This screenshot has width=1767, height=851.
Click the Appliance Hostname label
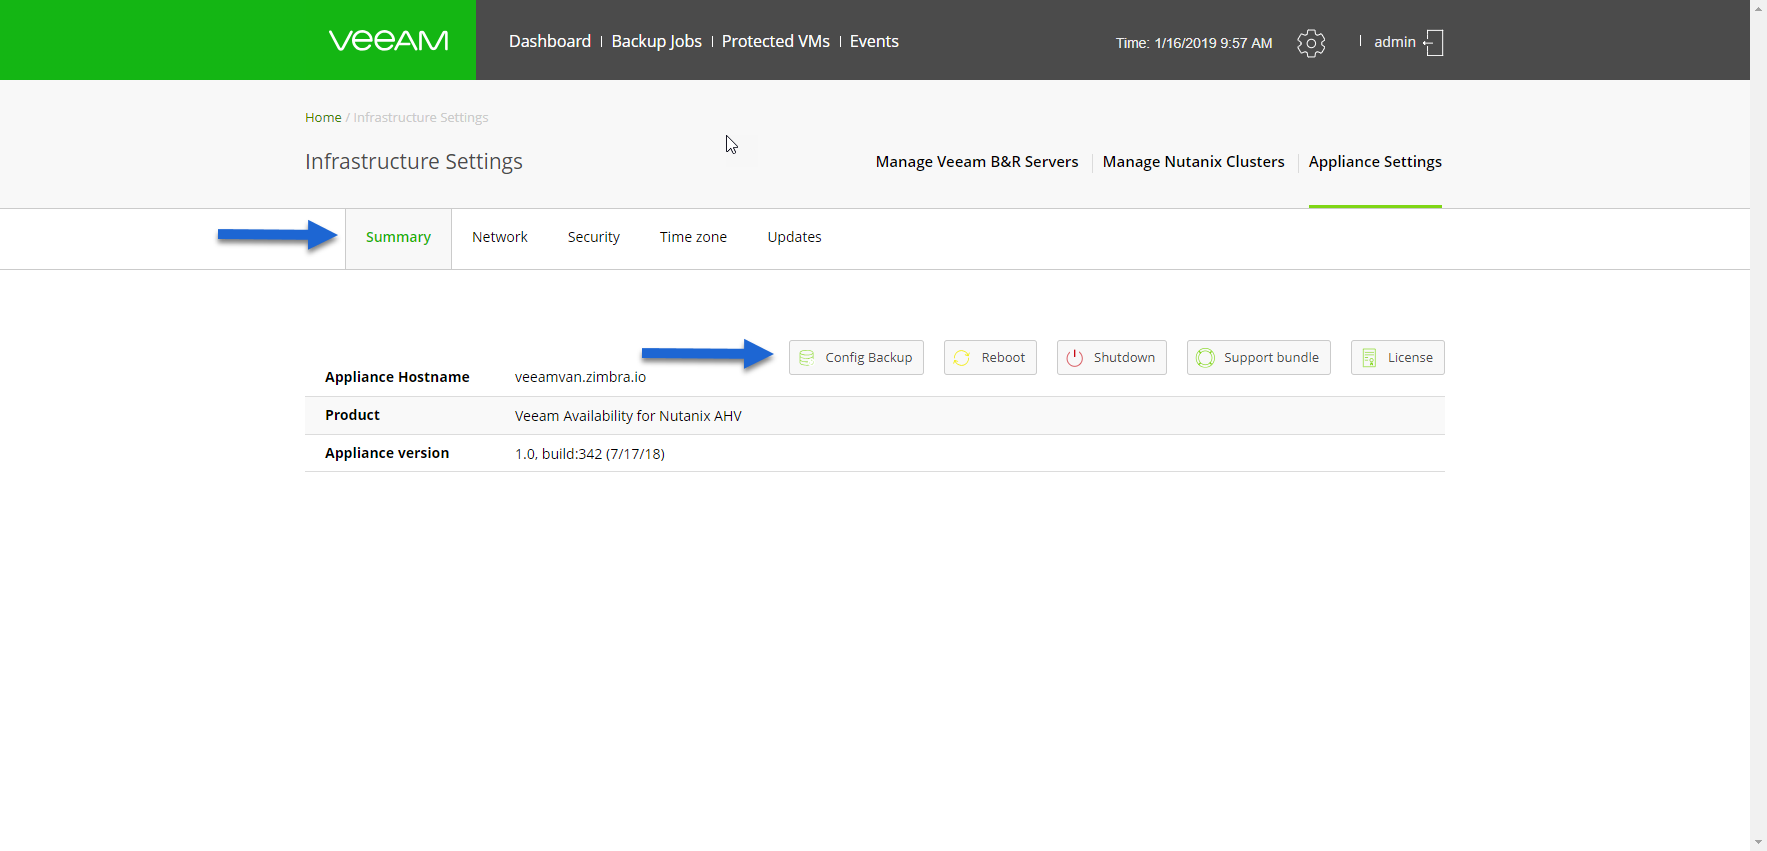pos(397,377)
